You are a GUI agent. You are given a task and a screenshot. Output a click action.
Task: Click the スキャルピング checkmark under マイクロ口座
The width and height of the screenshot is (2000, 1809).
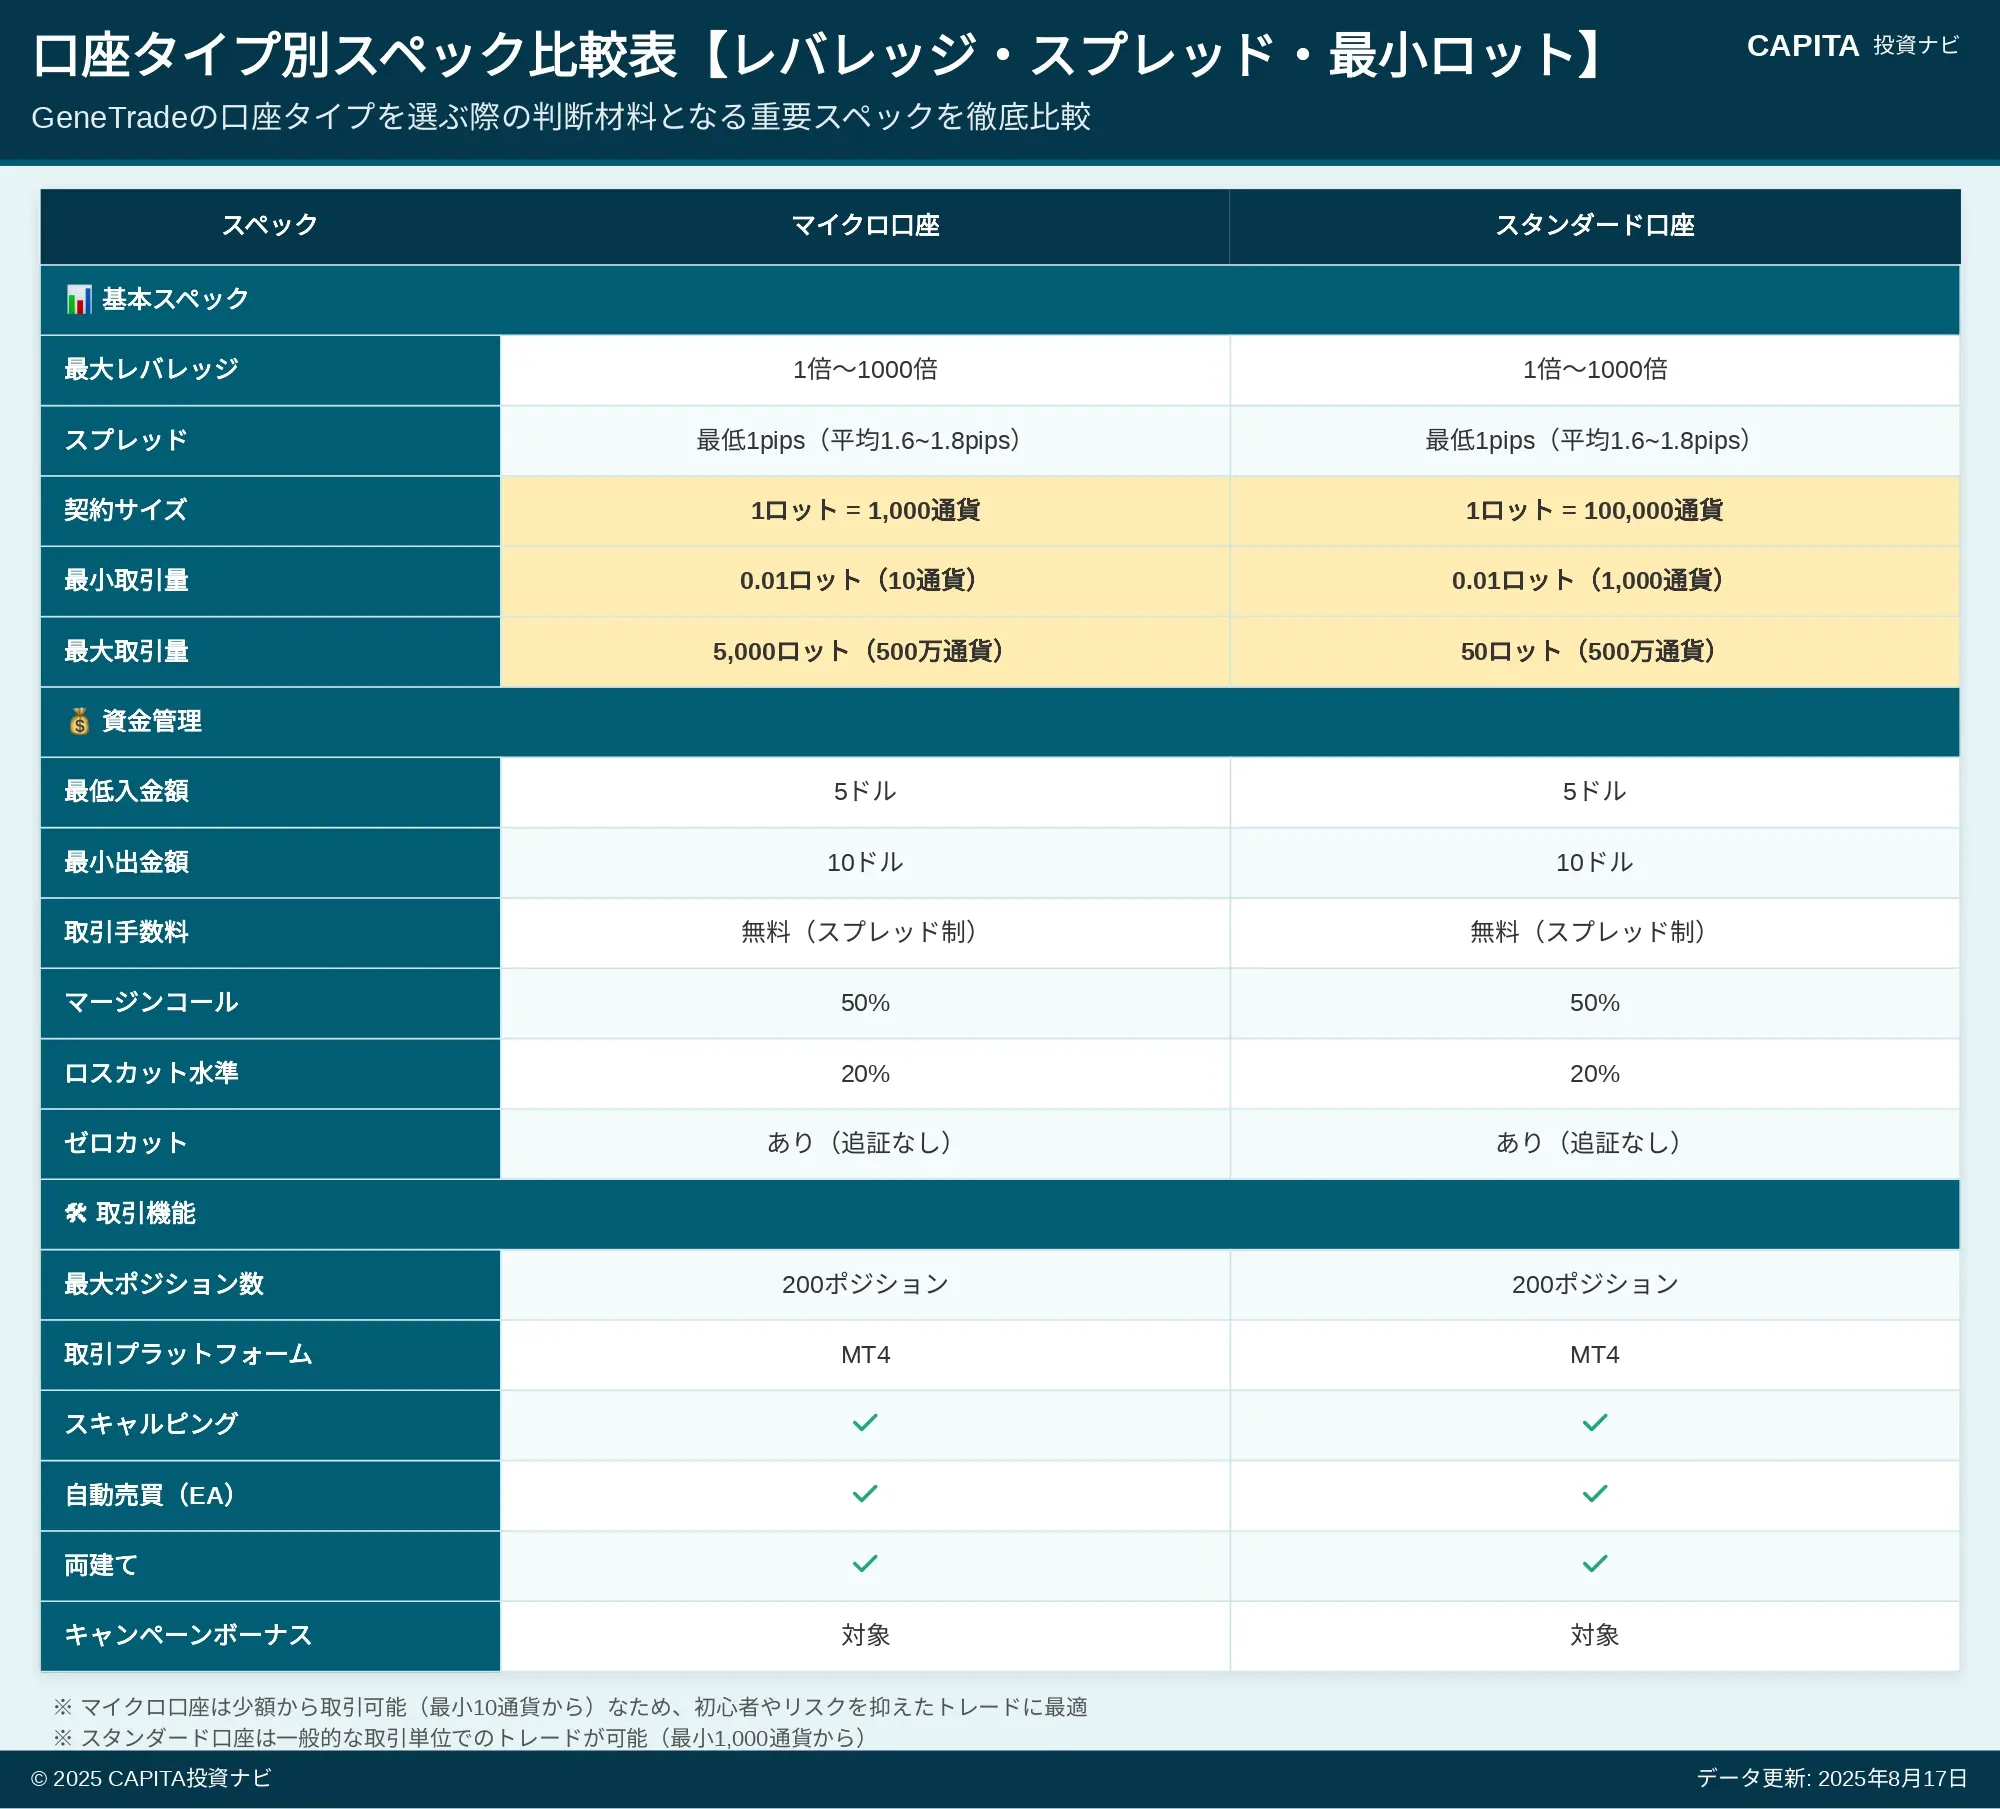[x=865, y=1422]
